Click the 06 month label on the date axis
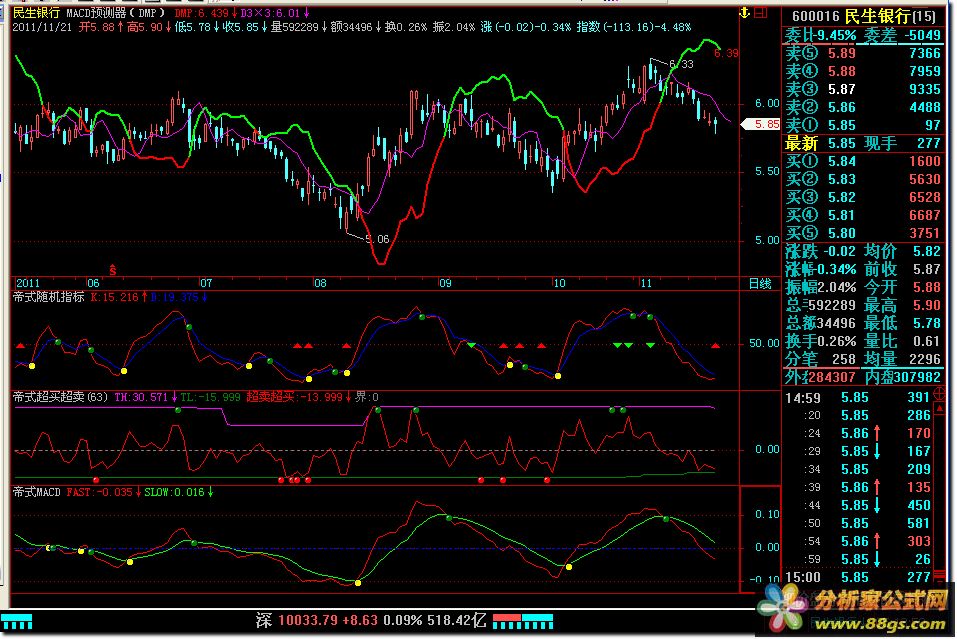The width and height of the screenshot is (957, 639). [x=93, y=283]
